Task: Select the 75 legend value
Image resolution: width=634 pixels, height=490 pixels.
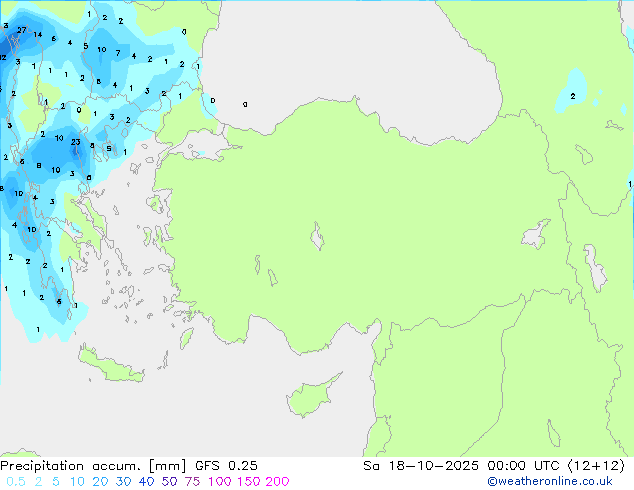Action: pos(192,482)
